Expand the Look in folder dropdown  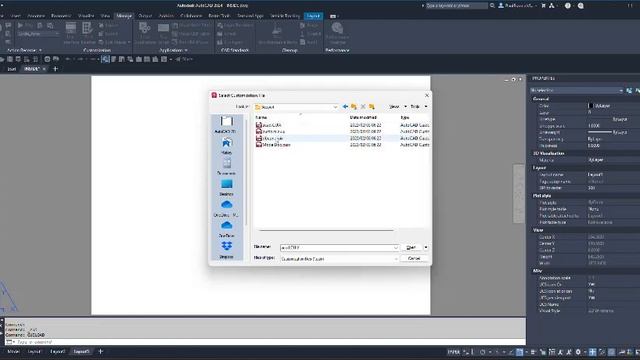[335, 107]
